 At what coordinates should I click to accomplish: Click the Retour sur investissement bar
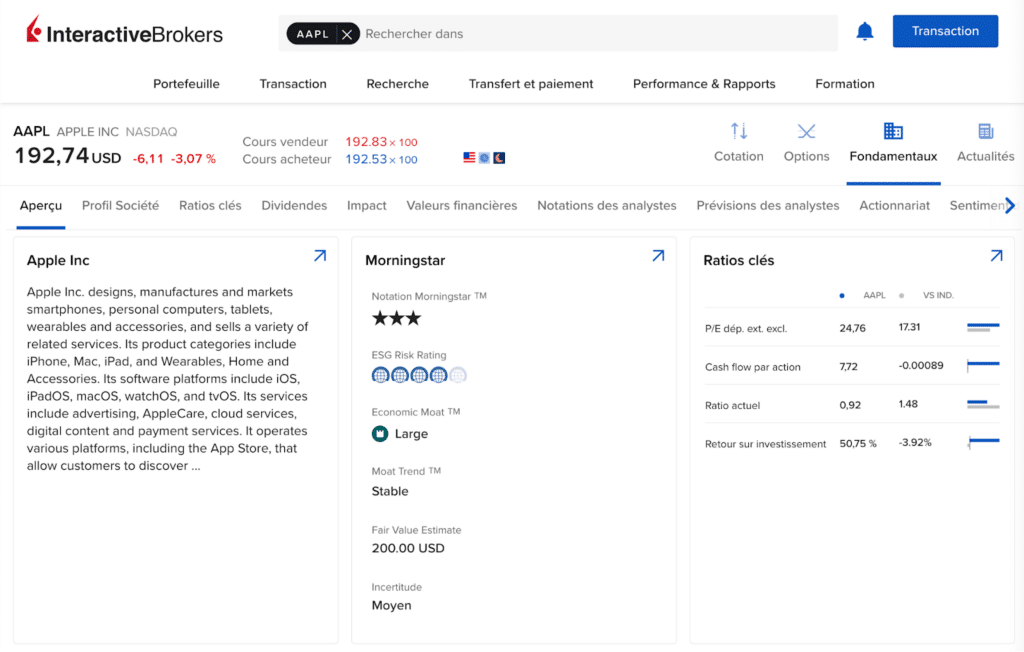[x=983, y=442]
